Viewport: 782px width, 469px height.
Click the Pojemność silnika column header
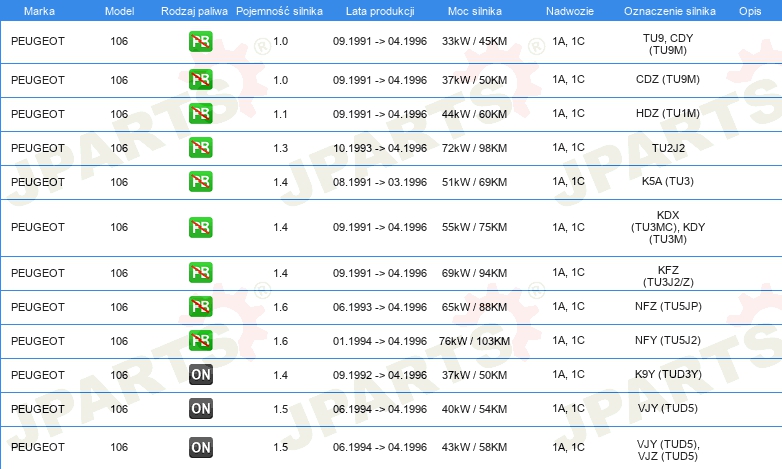(279, 11)
